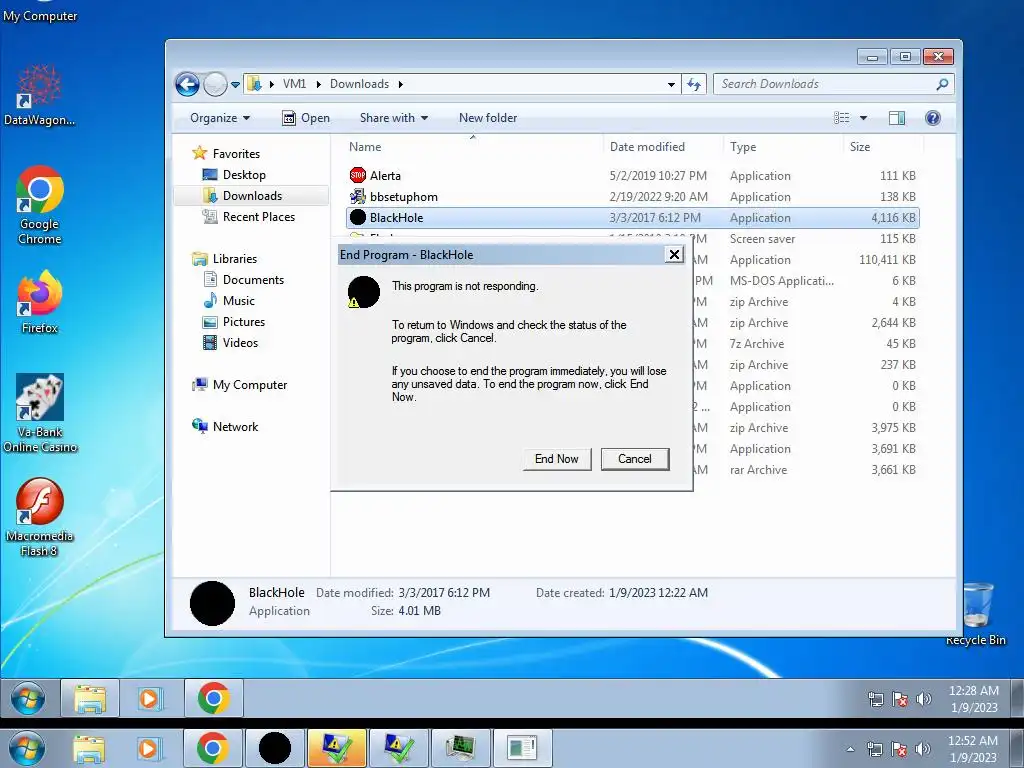Screen dimensions: 1024x768
Task: Select Downloads in the navigation pane
Action: tap(252, 195)
